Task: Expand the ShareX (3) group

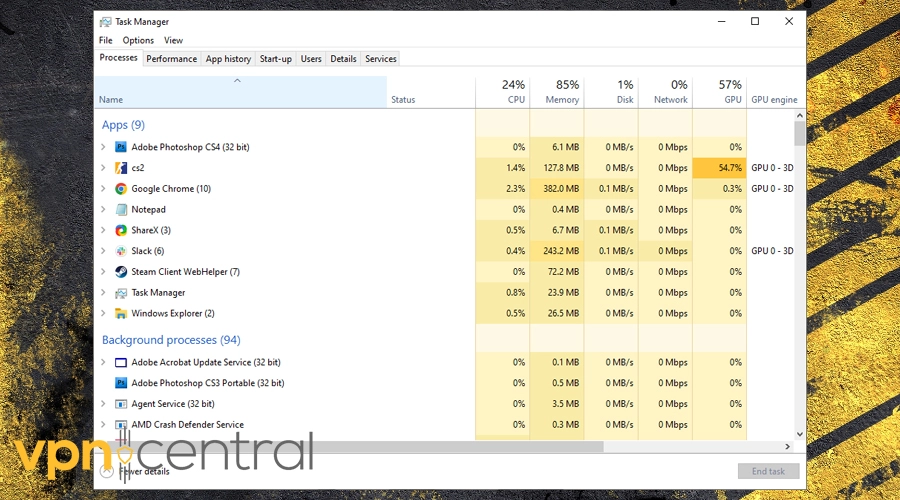Action: [103, 230]
